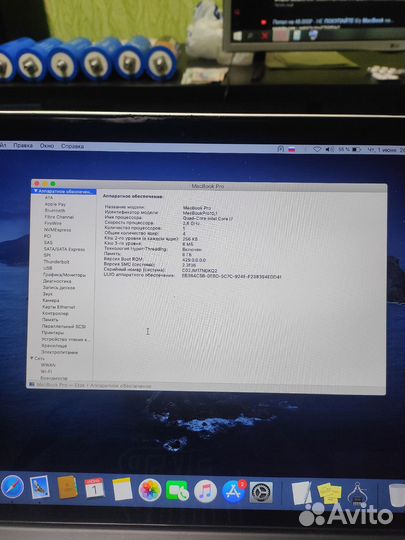
Task: Click the battery 55% indicator
Action: pos(349,149)
